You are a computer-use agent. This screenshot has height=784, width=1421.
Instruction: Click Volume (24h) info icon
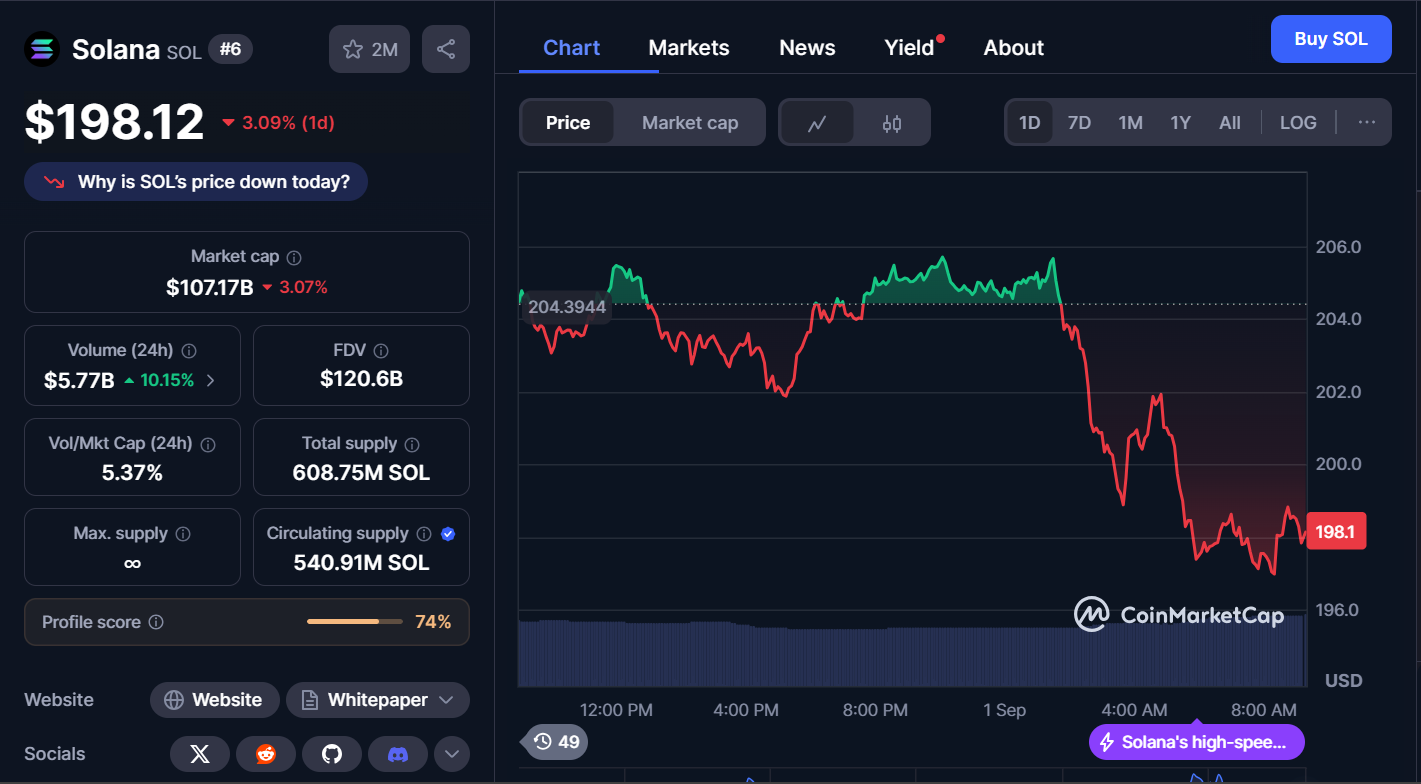pos(189,351)
